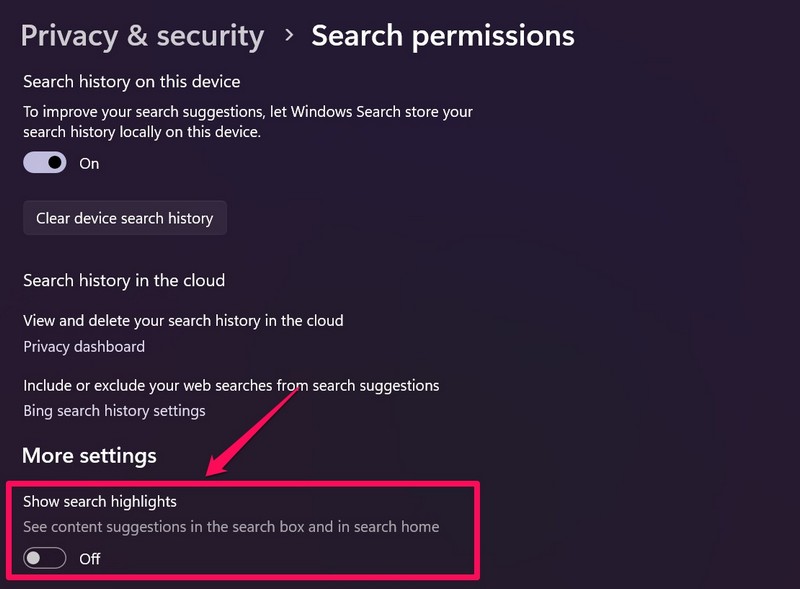Click View and delete your search history text
Image resolution: width=800 pixels, height=589 pixels.
point(183,321)
